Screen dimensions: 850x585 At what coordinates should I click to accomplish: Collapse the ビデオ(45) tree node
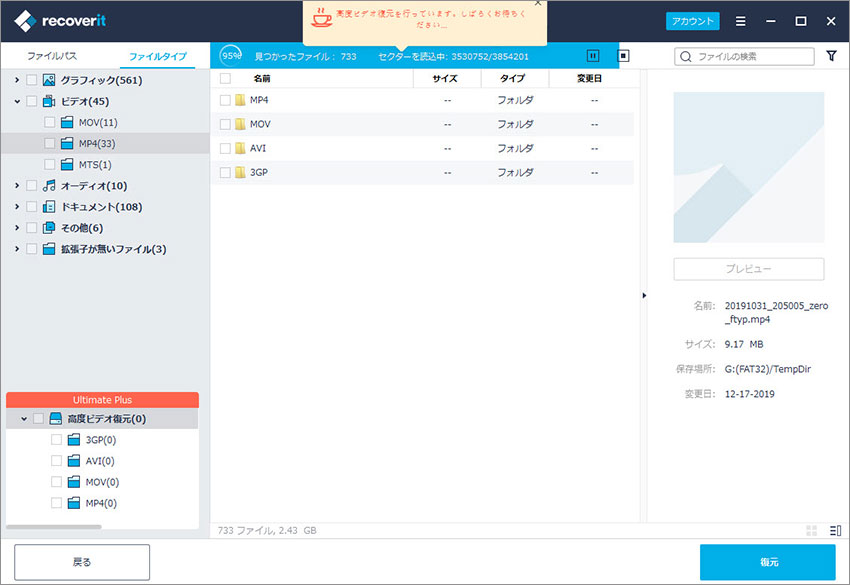[17, 101]
